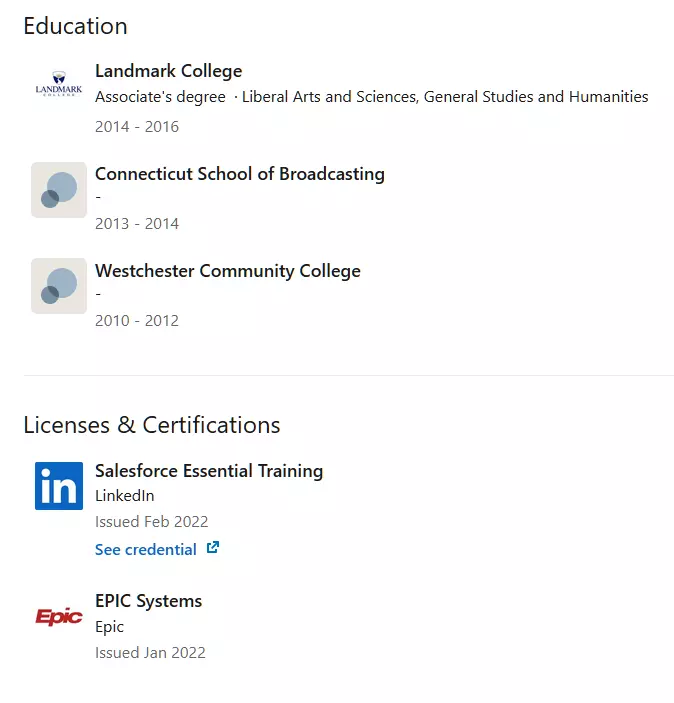Image resolution: width=674 pixels, height=703 pixels.
Task: Click the Connecticut School of Broadcasting placeholder logo
Action: tap(59, 190)
